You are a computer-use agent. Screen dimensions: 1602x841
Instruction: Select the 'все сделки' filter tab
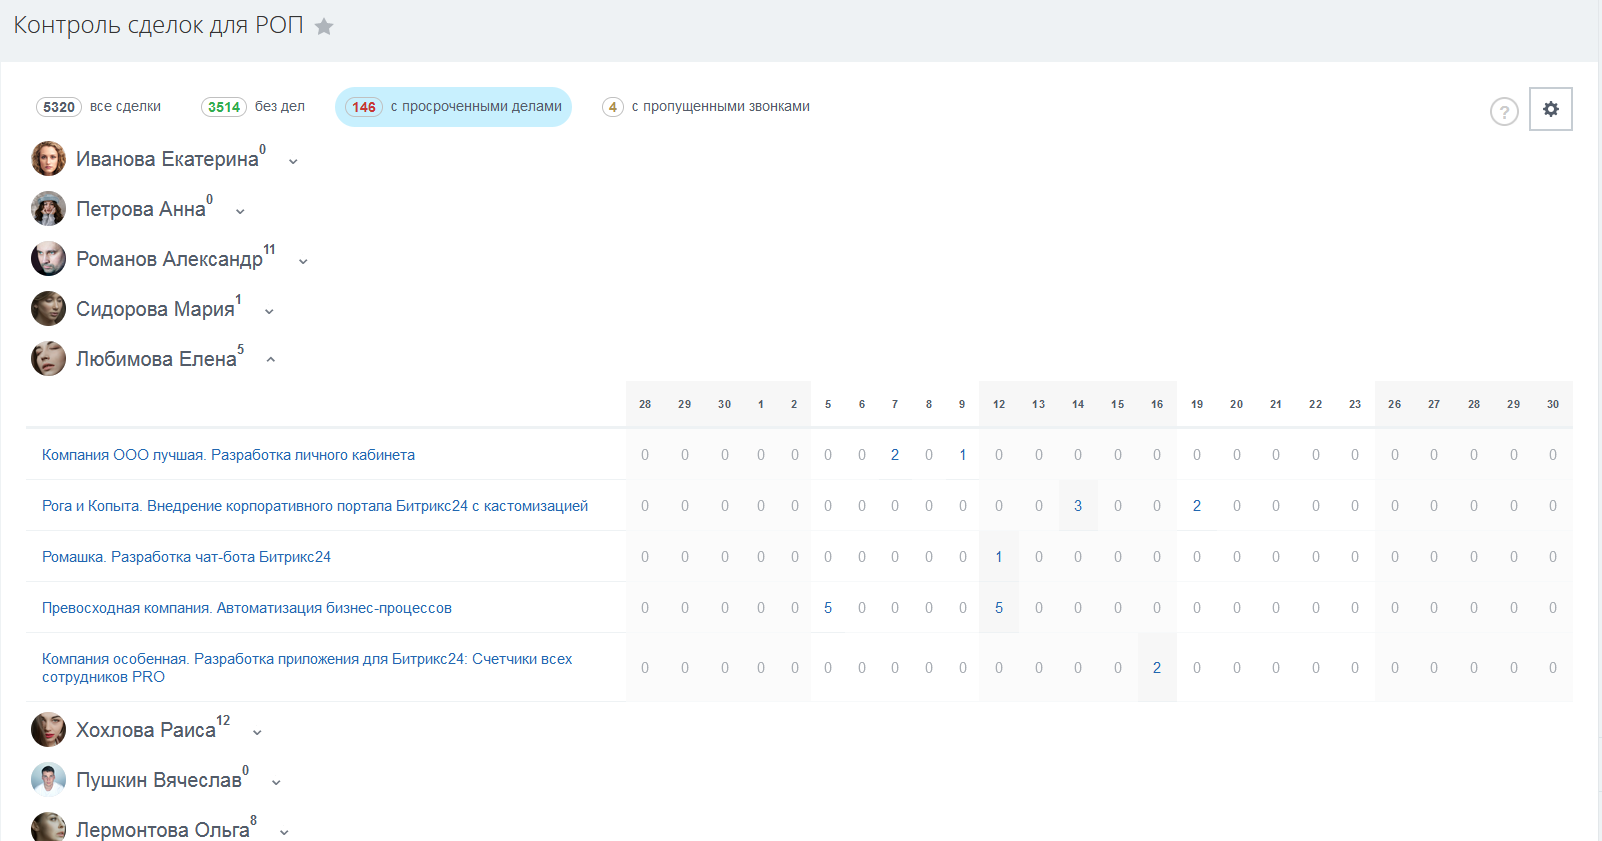[x=99, y=107]
